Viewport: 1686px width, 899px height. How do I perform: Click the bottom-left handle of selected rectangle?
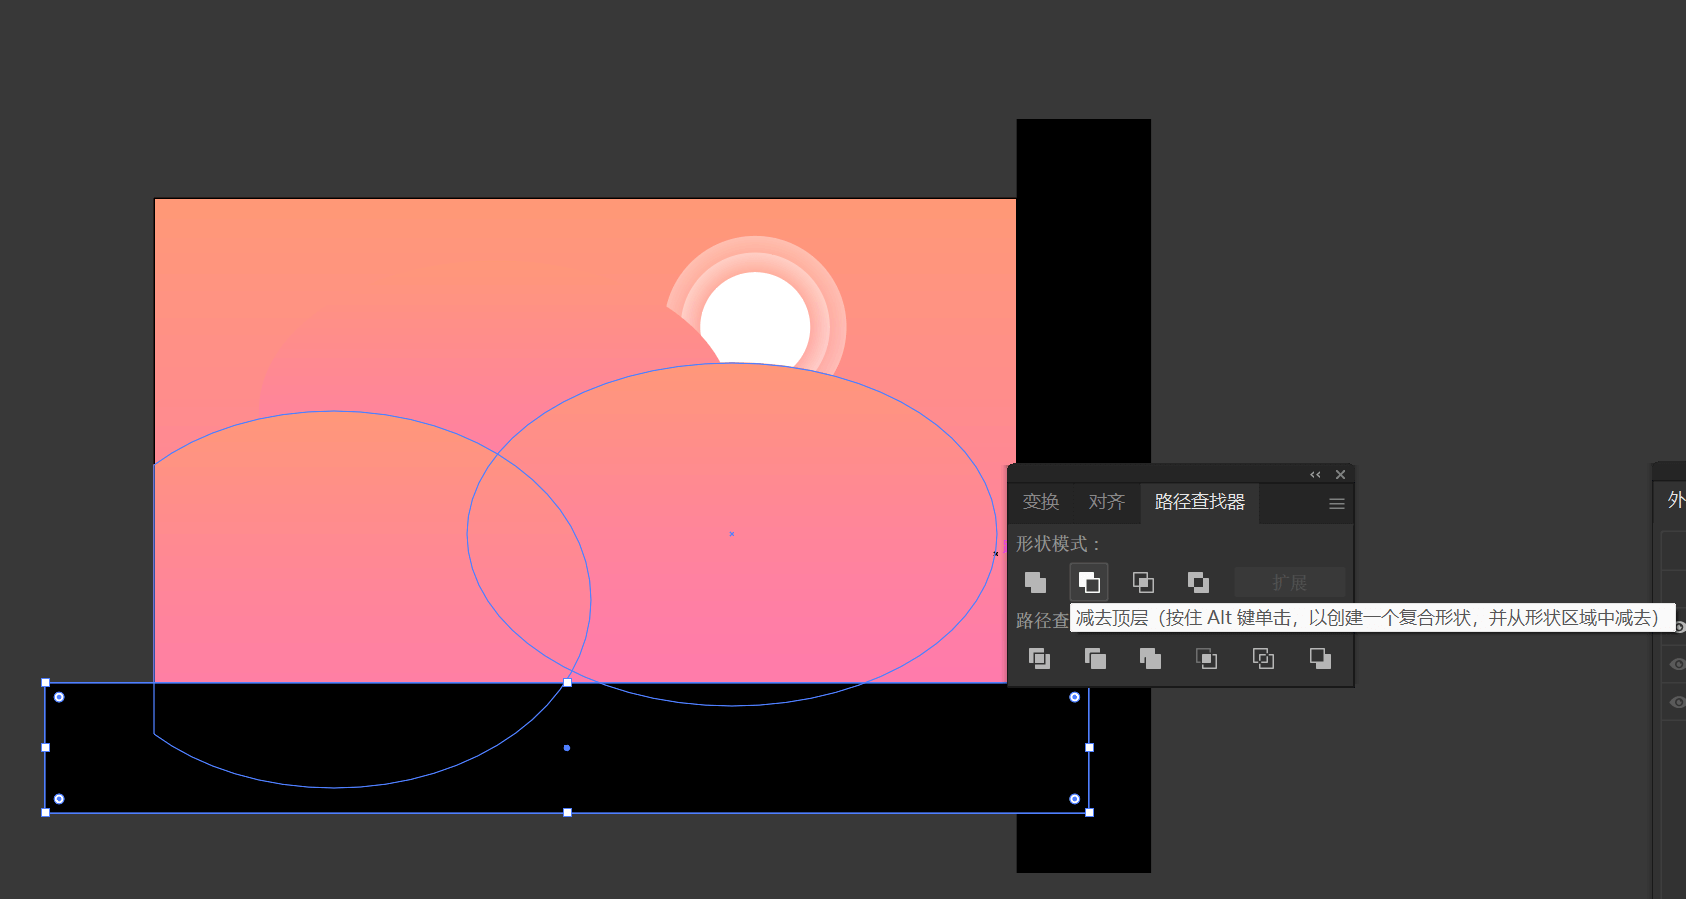click(x=45, y=813)
